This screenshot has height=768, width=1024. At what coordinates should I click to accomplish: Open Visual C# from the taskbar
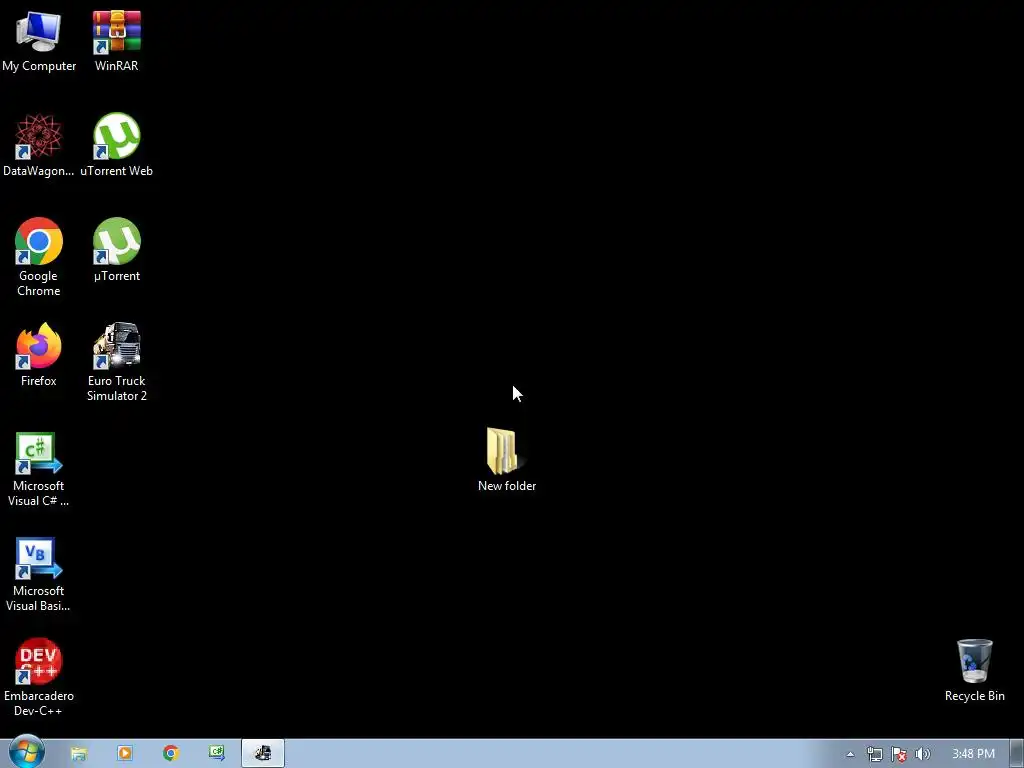217,754
